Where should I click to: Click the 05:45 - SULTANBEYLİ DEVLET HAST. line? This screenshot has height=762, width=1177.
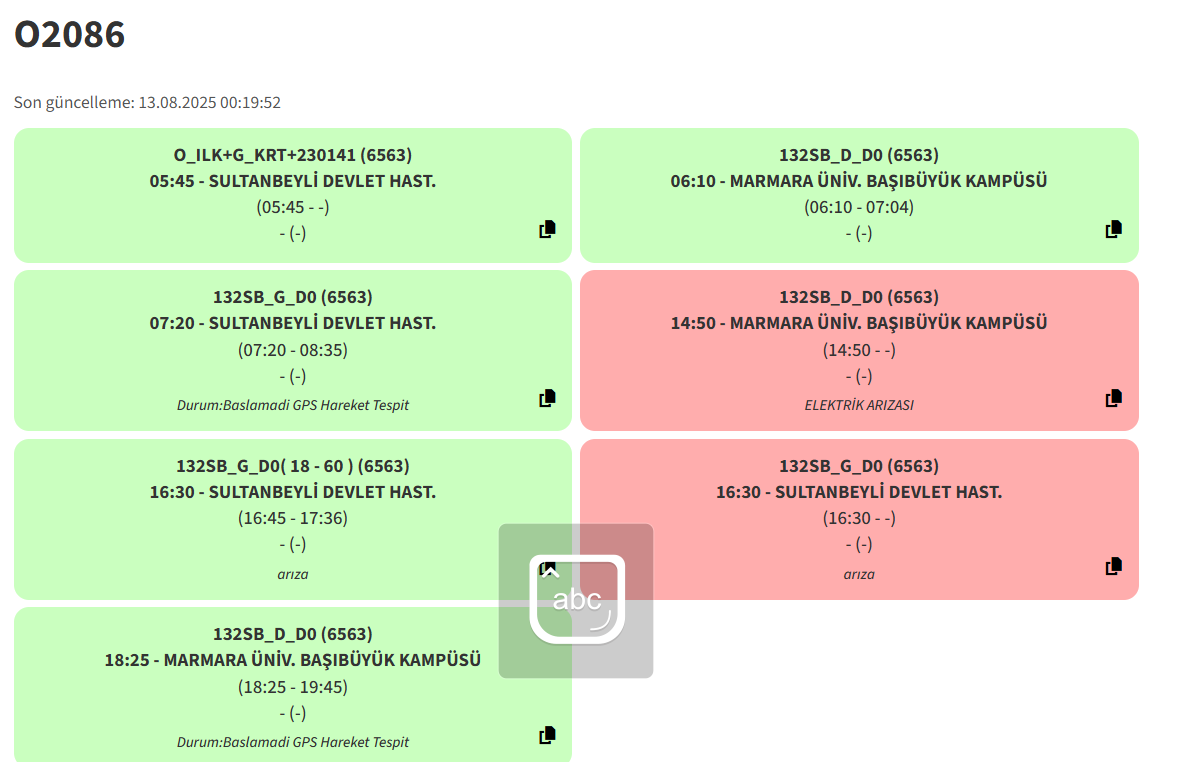point(293,181)
